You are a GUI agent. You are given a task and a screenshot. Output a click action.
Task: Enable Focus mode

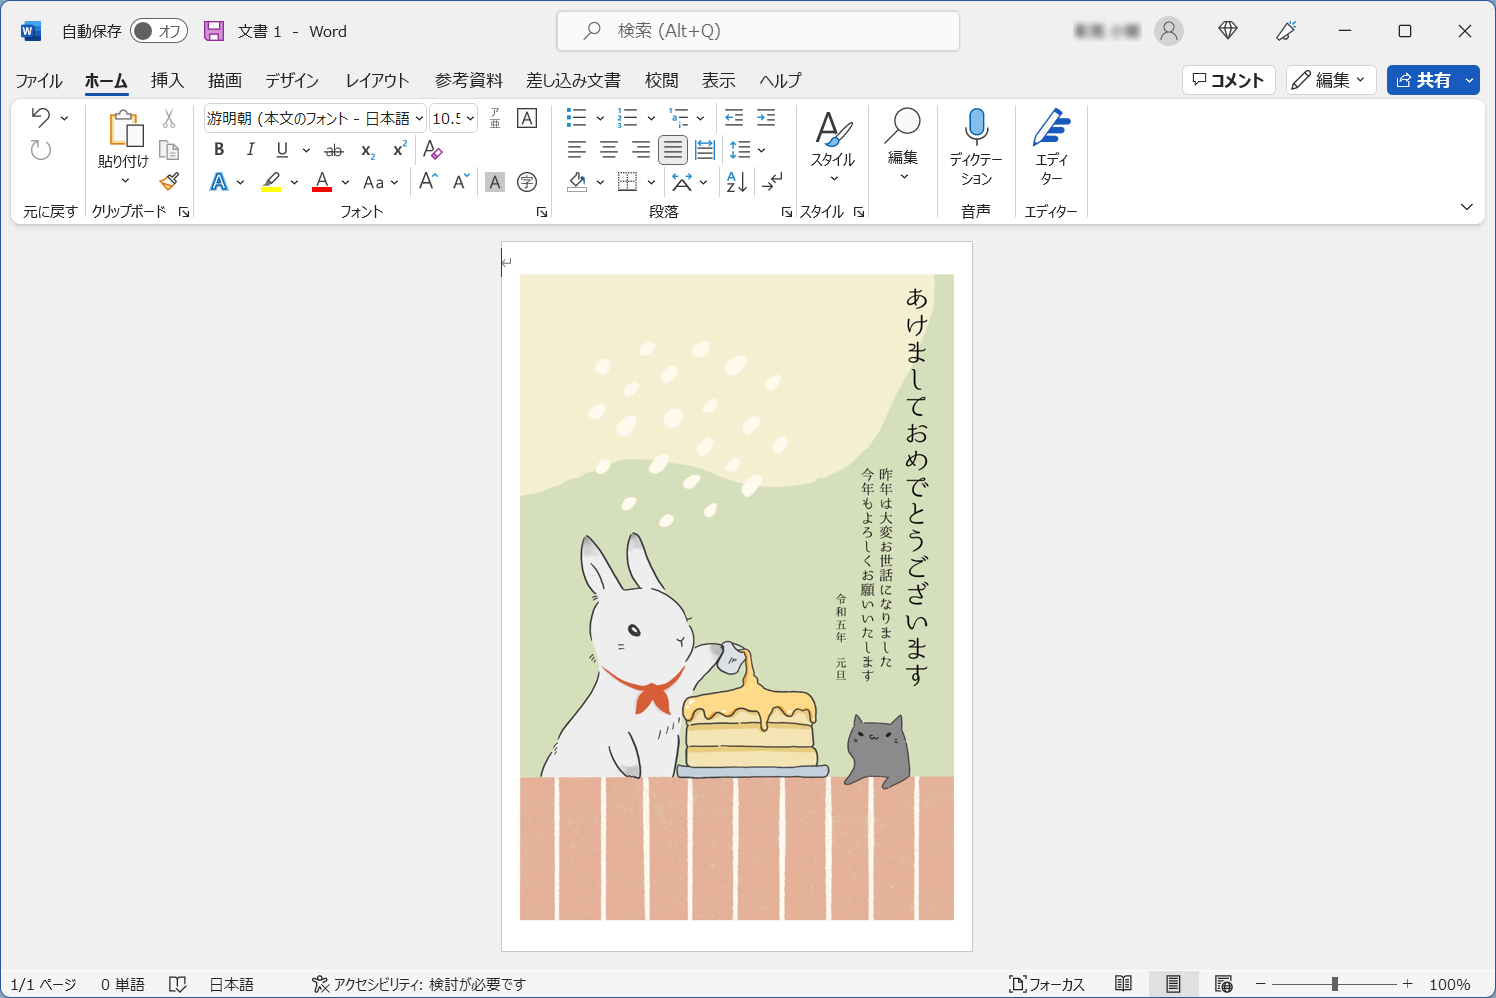coord(1046,984)
